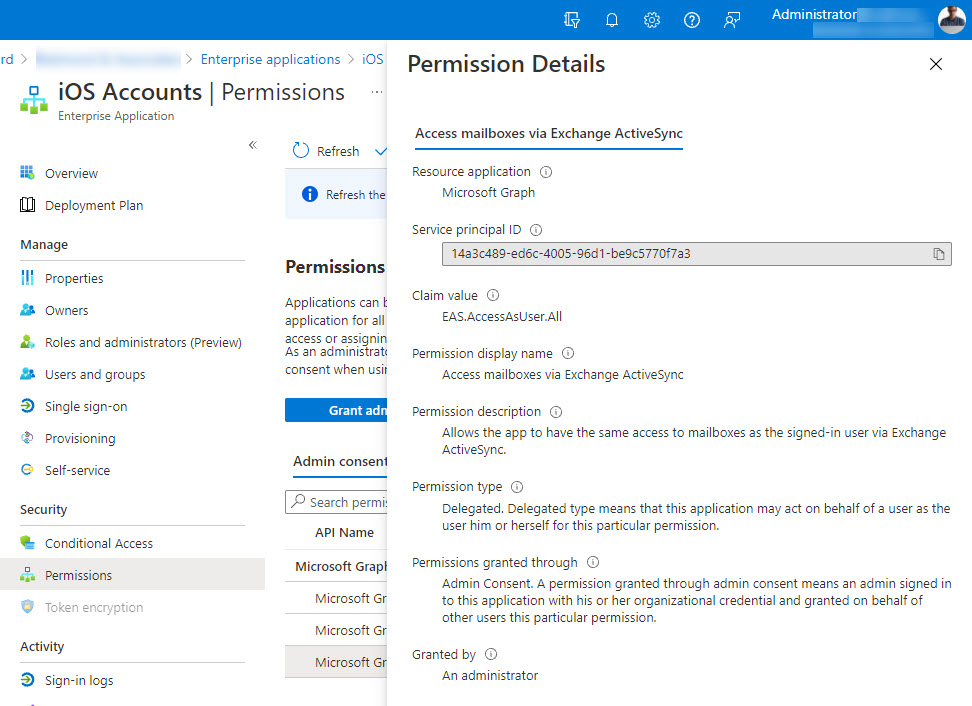Click the Single sign-on icon
Image resolution: width=972 pixels, height=706 pixels.
(x=27, y=406)
